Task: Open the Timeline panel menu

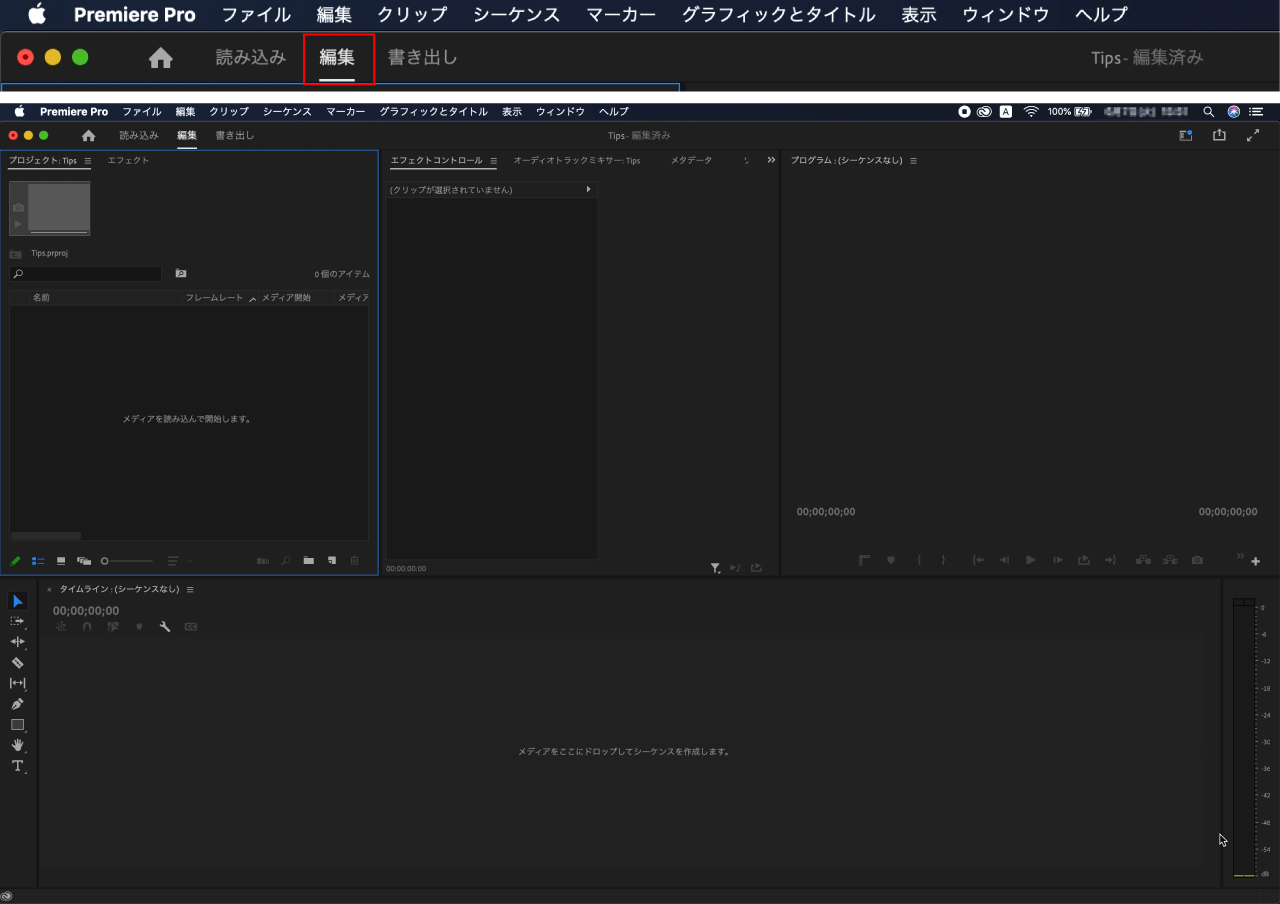Action: (x=190, y=589)
